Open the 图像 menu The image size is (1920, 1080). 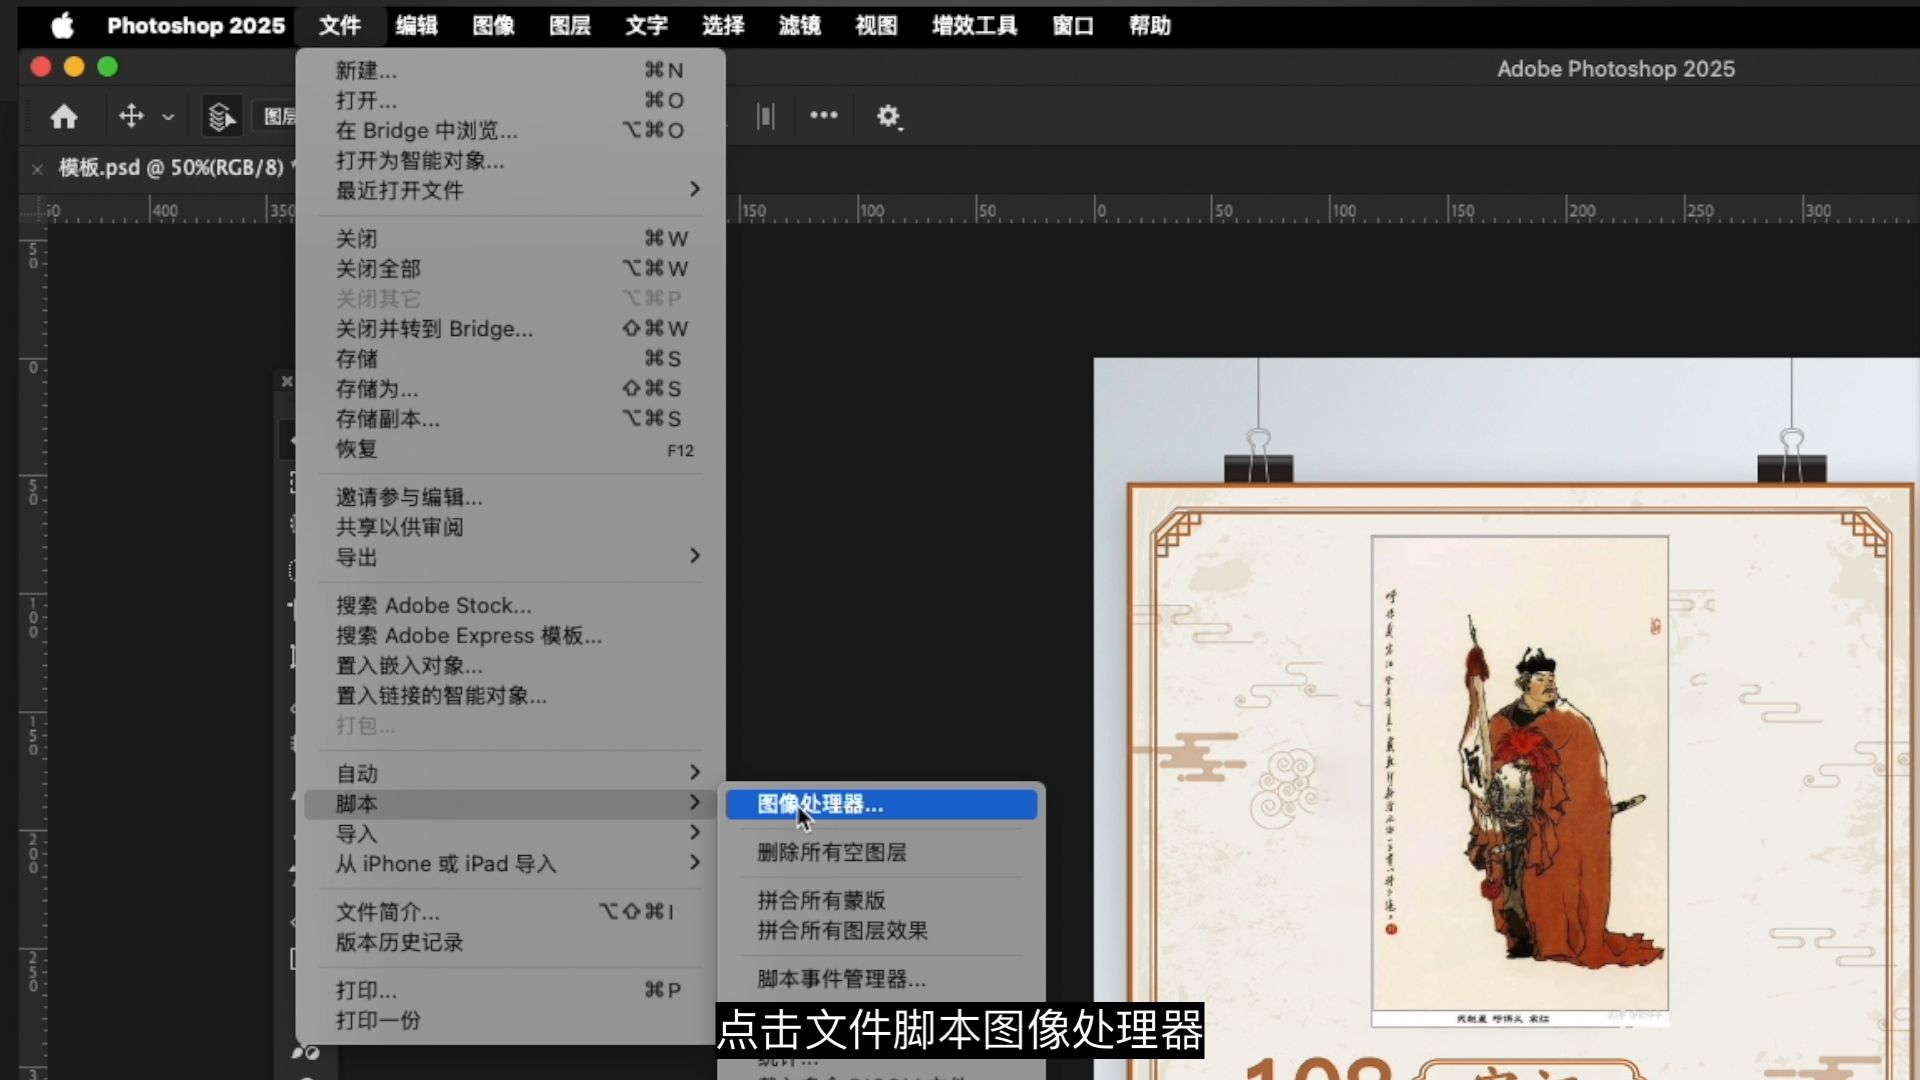(493, 25)
